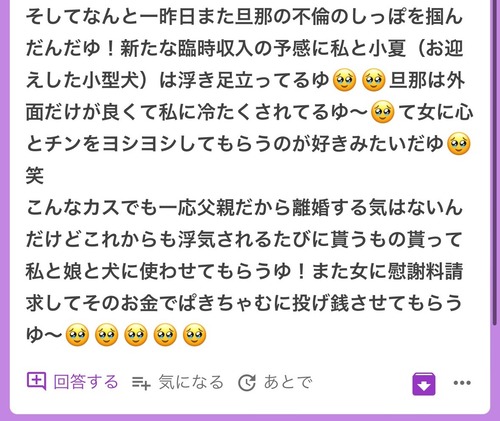Screen dimensions: 500x421
Task: Click the 気になる list-plus icon
Action: coord(141,382)
